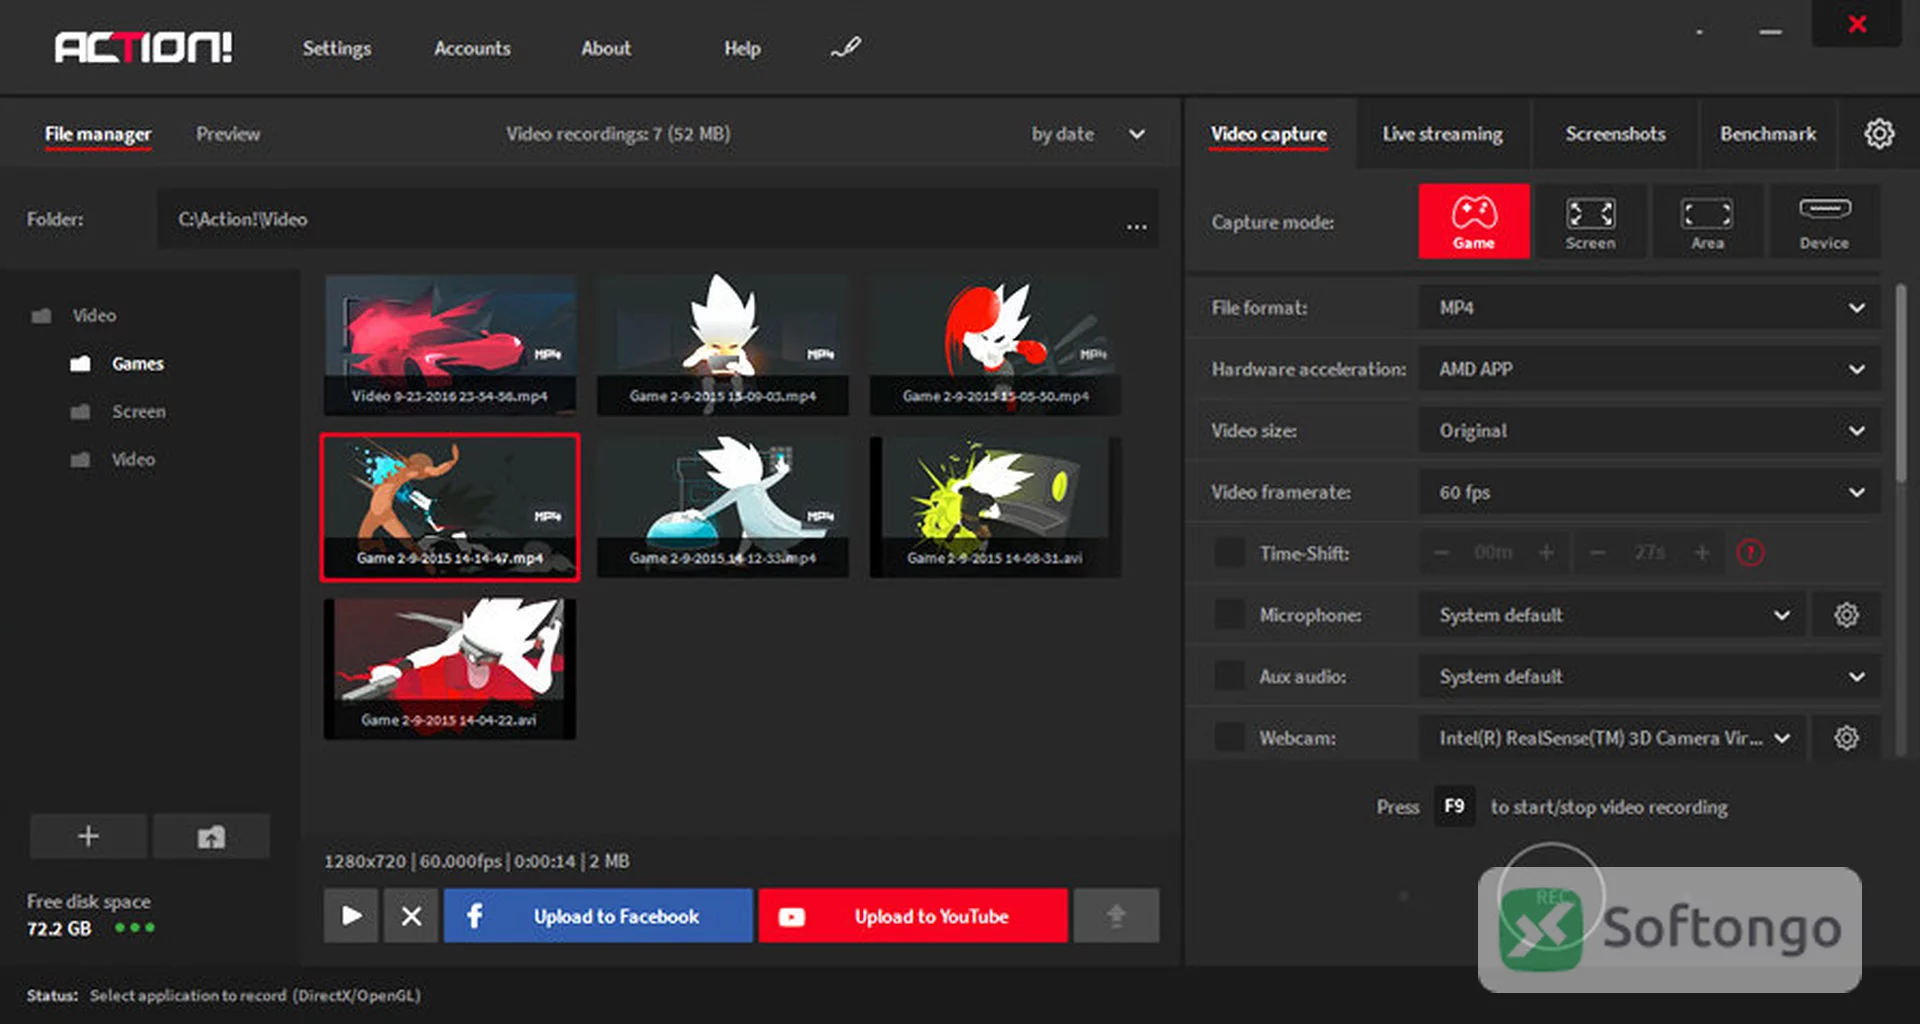This screenshot has width=1920, height=1024.
Task: Click the settings panel vertical scrollbar
Action: (x=1901, y=385)
